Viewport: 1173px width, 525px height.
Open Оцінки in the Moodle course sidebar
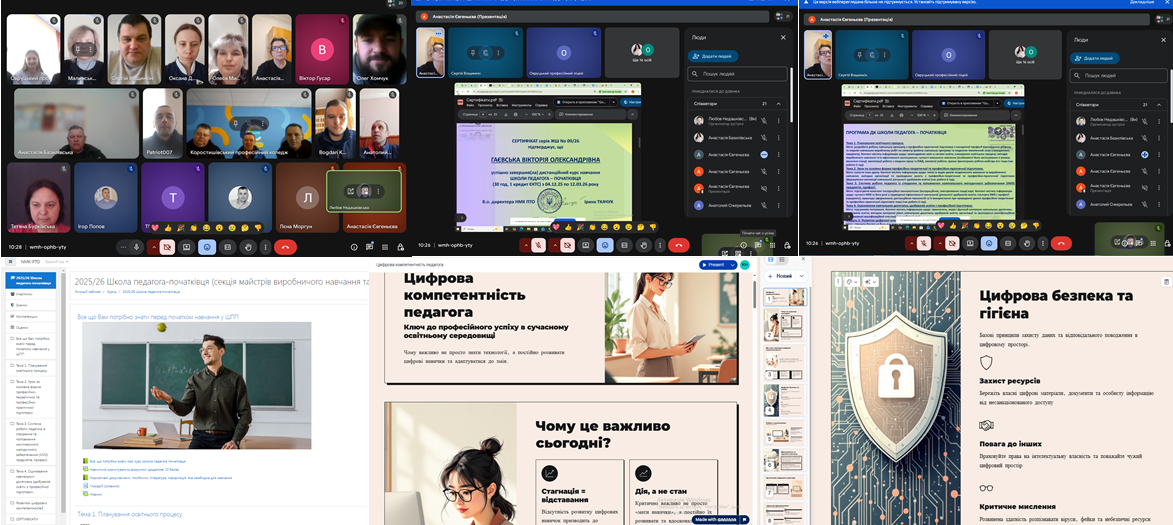(22, 327)
